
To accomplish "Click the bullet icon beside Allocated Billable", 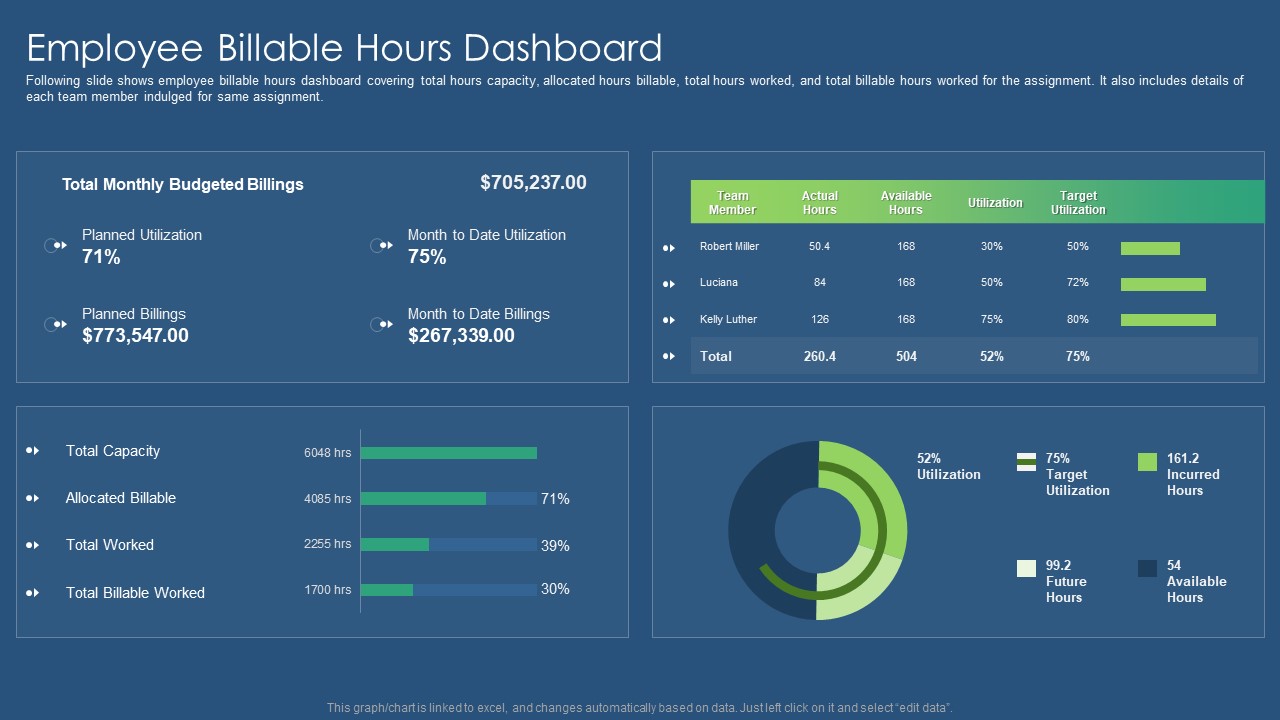I will (x=33, y=498).
